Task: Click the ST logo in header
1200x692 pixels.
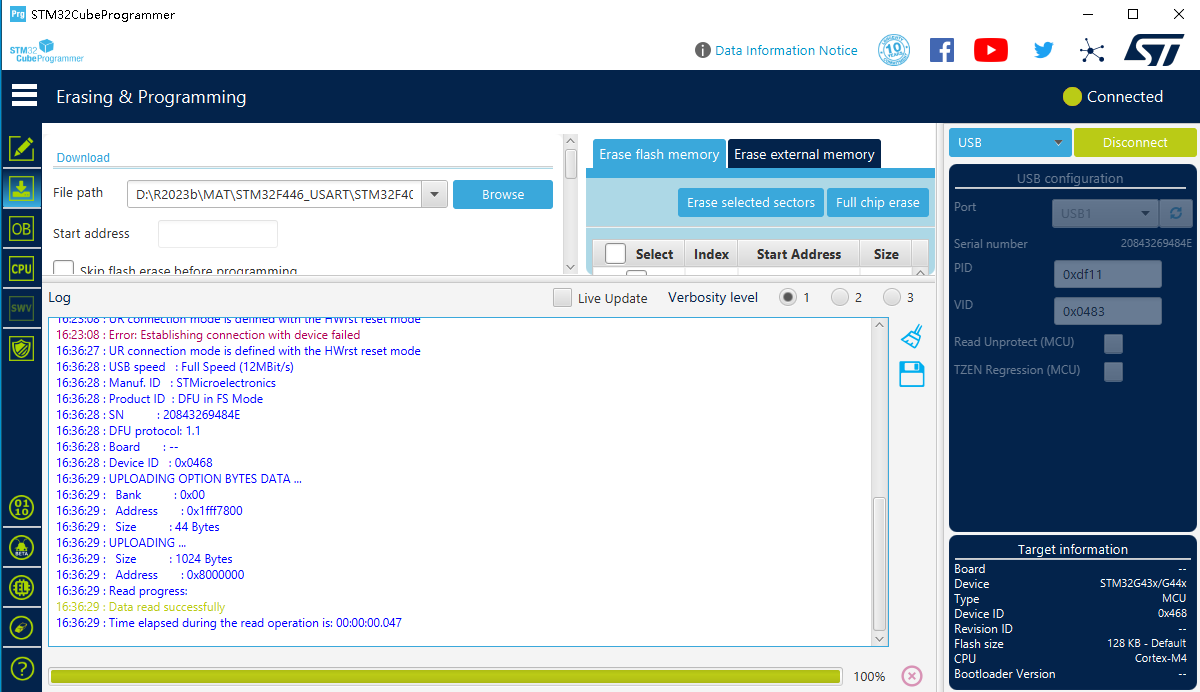Action: coord(1154,50)
